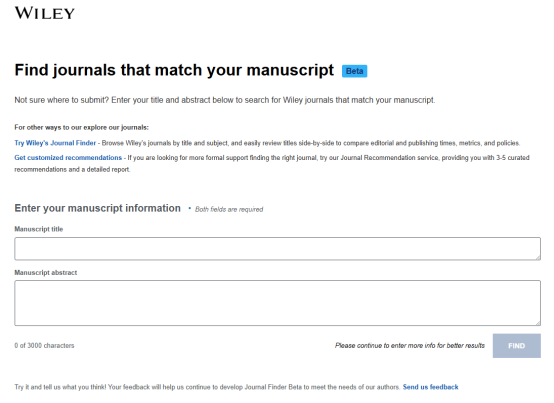The height and width of the screenshot is (403, 554).
Task: Click the Manuscript abstract field label
Action: (x=46, y=273)
